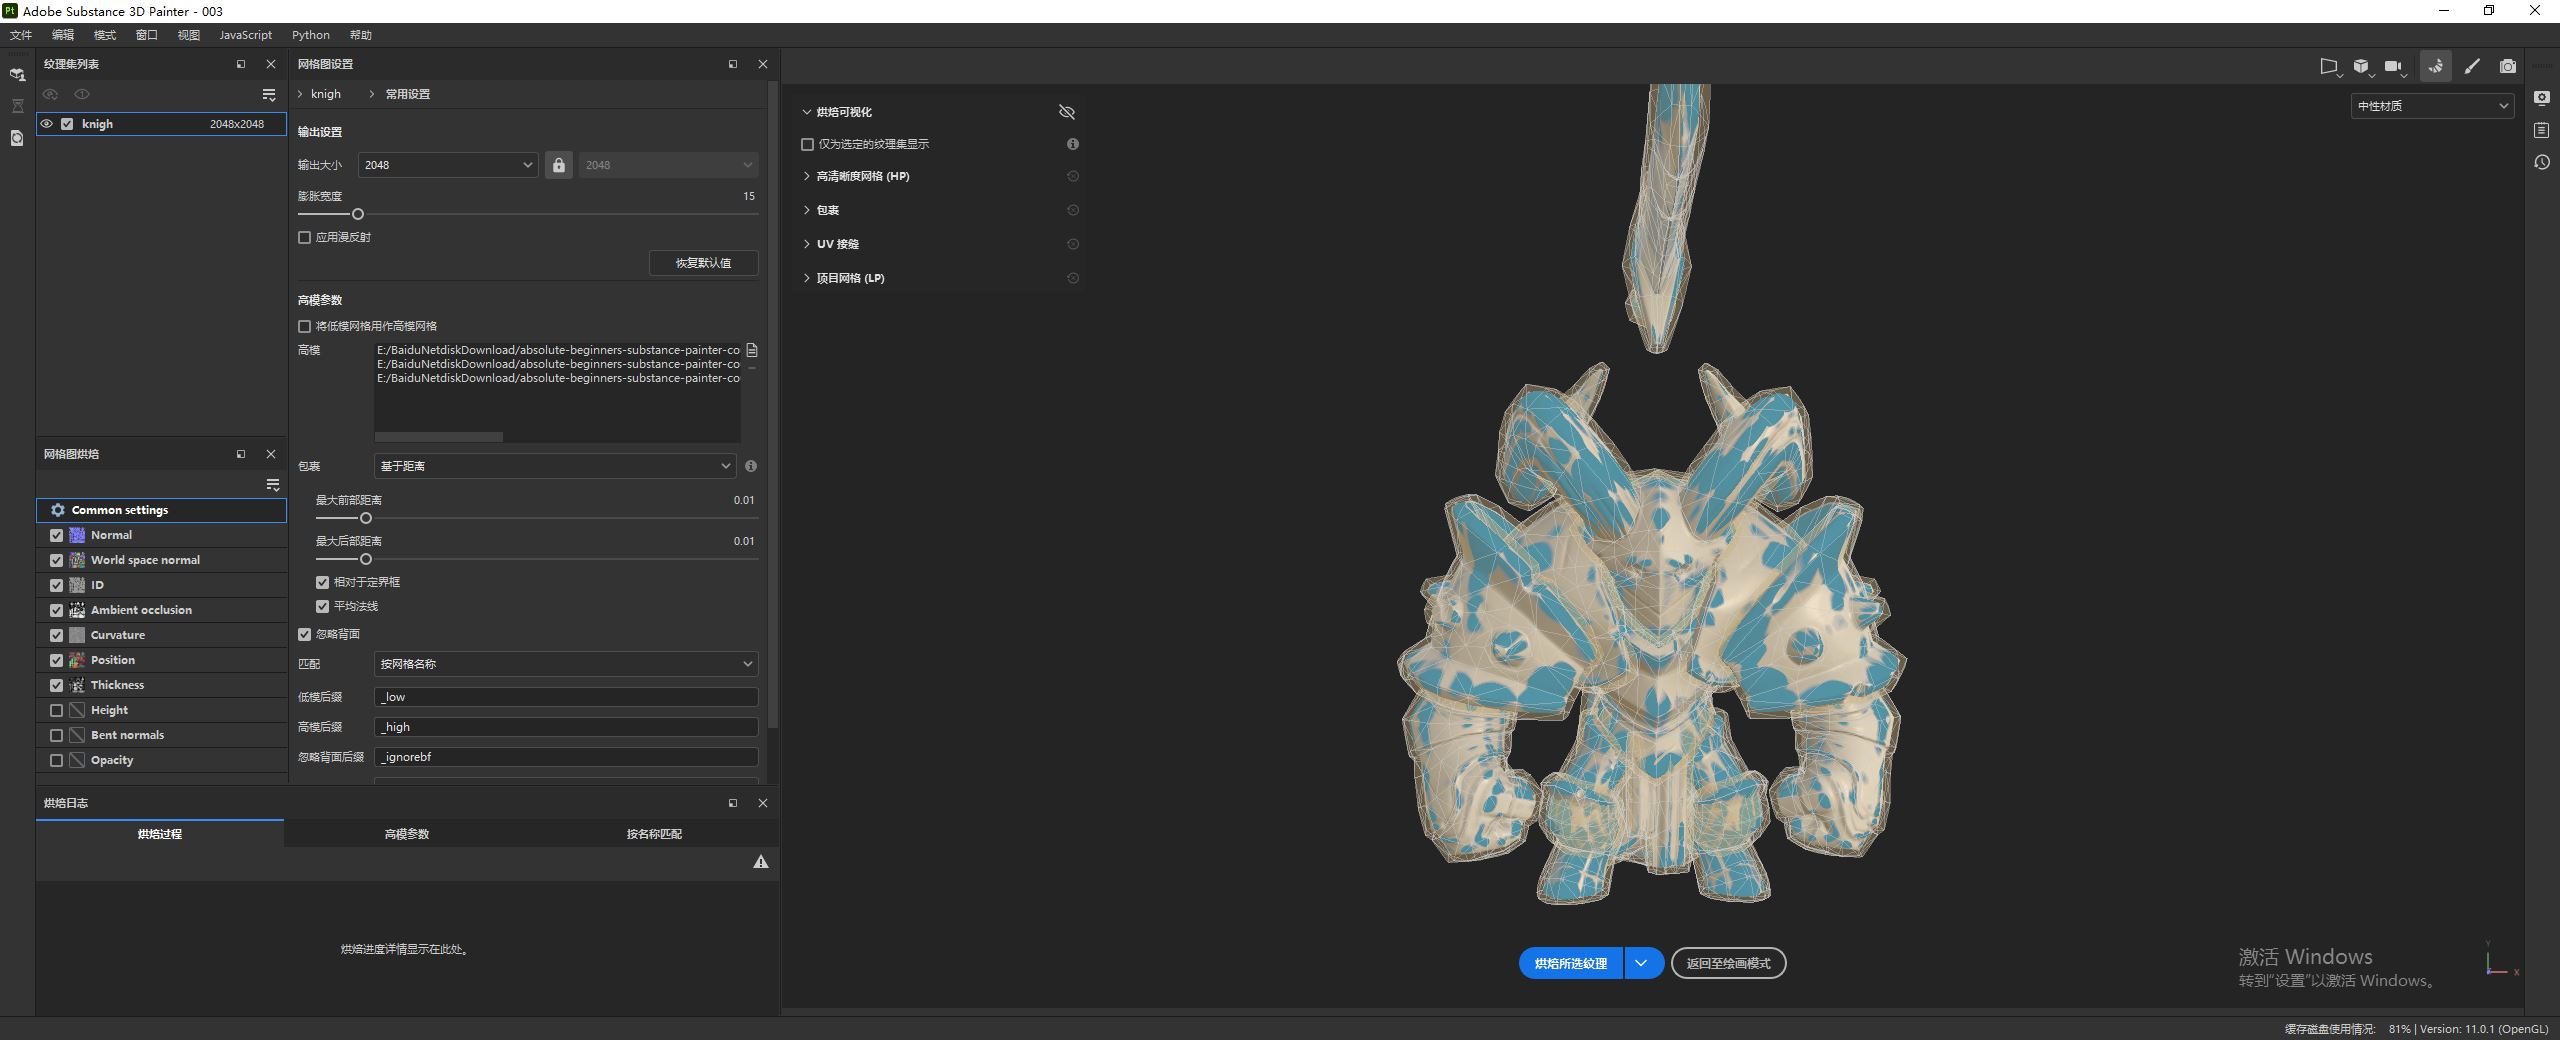The width and height of the screenshot is (2560, 1040).
Task: Switch to 按名称匹配 log tab
Action: (x=654, y=834)
